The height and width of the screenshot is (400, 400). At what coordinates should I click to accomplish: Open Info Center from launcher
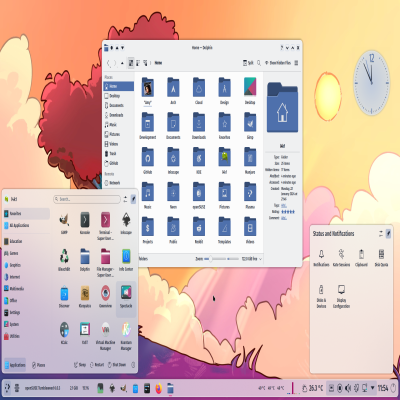point(126,259)
